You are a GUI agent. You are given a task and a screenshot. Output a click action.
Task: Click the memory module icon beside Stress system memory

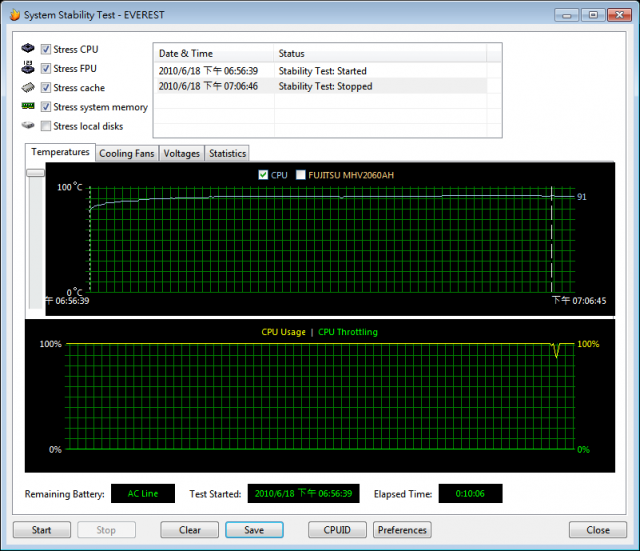pos(28,107)
